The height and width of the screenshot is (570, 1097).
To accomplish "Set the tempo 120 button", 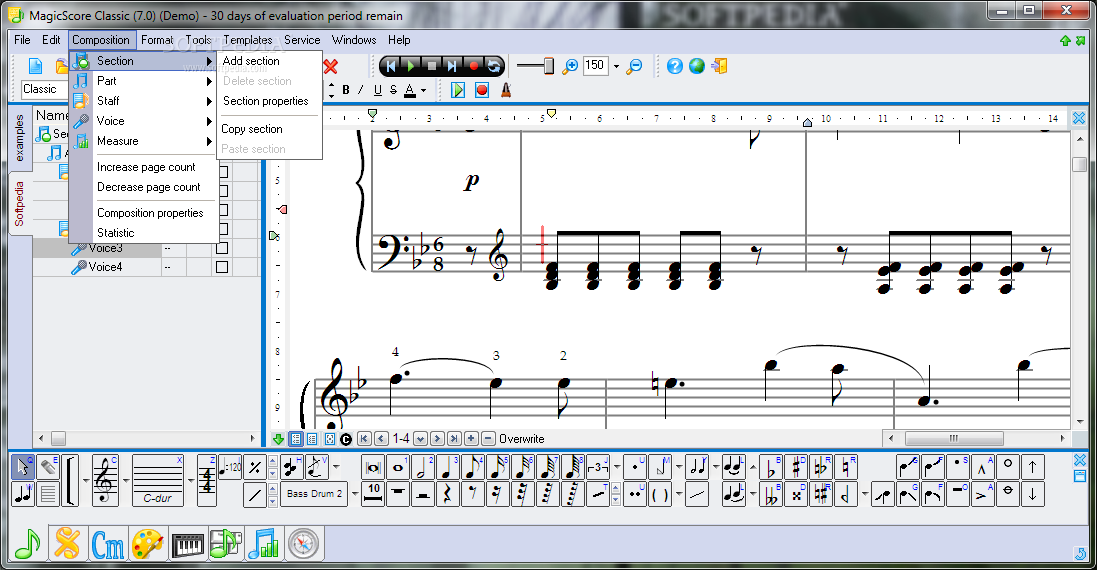I will pos(230,467).
